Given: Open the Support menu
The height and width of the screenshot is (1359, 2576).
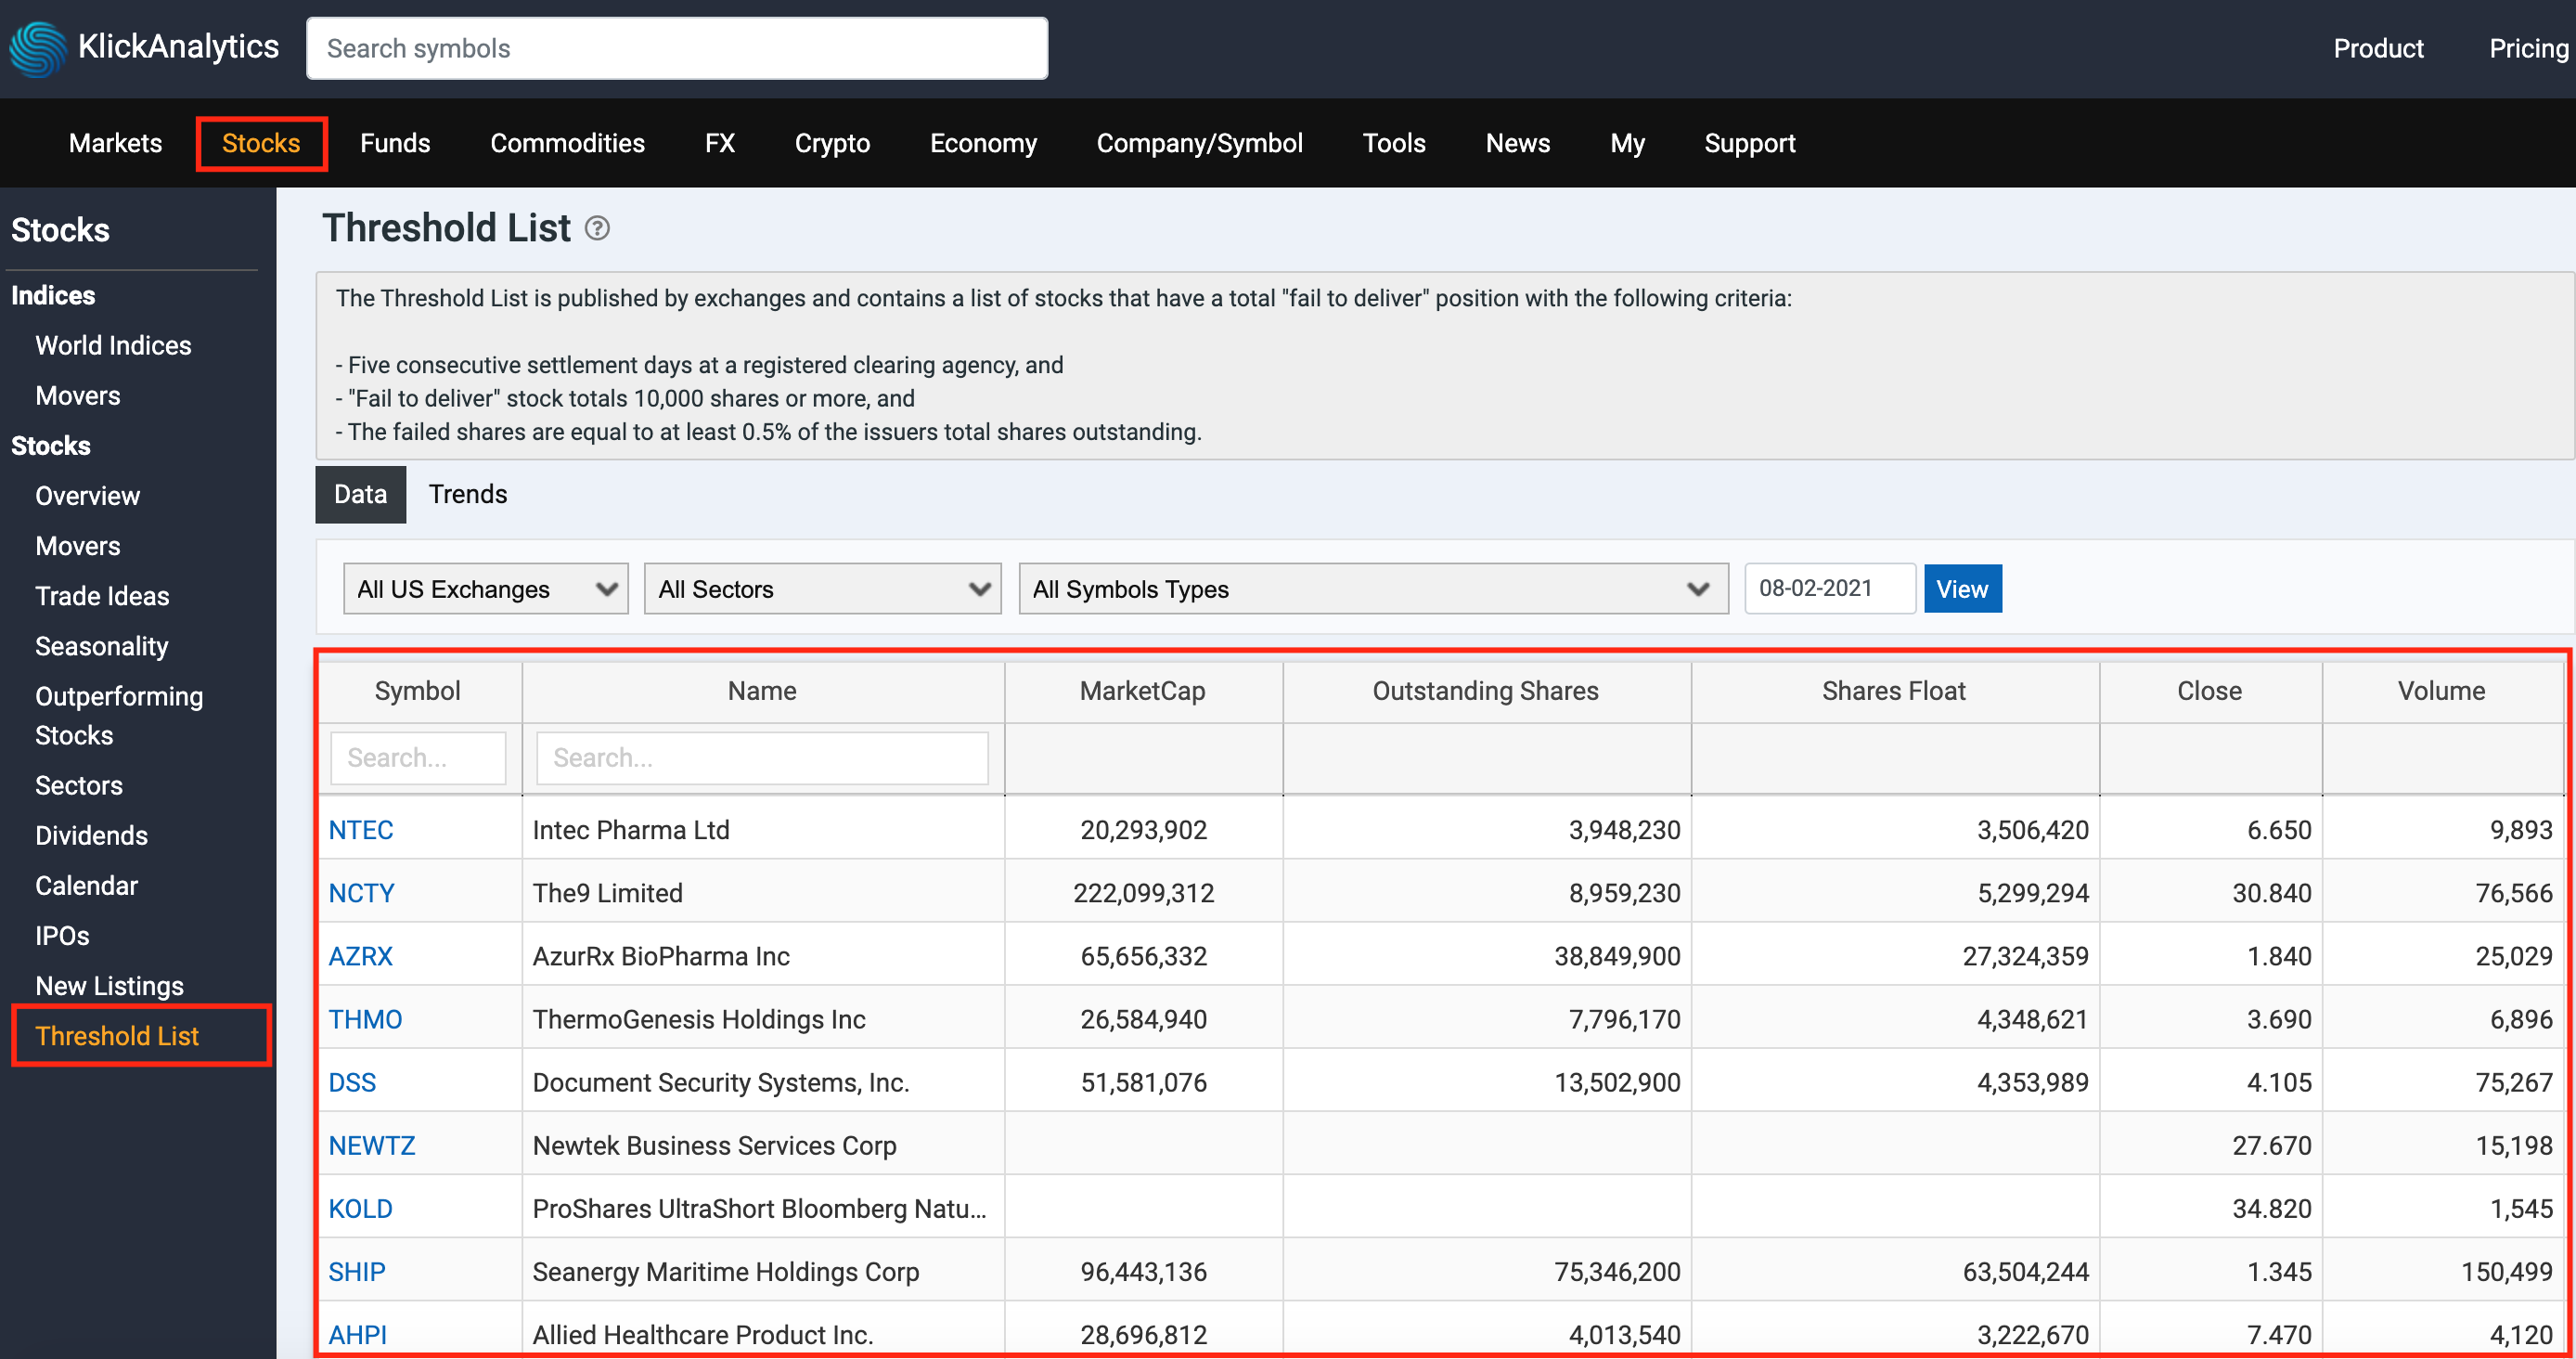Looking at the screenshot, I should point(1749,143).
